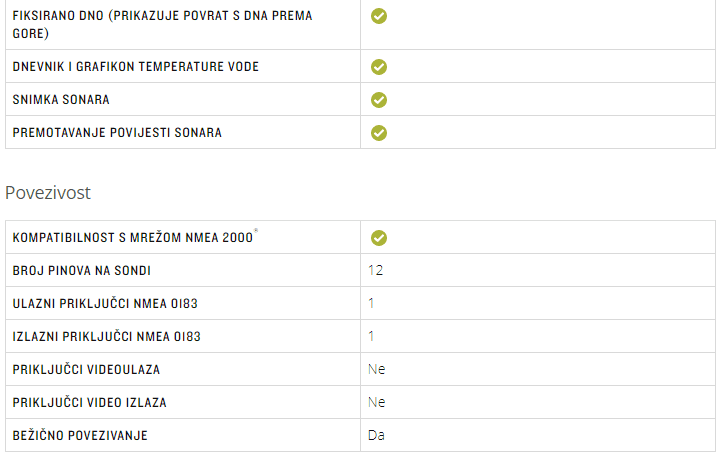Select the Priključci videoulaza label
Image resolution: width=721 pixels, height=458 pixels.
pos(86,370)
